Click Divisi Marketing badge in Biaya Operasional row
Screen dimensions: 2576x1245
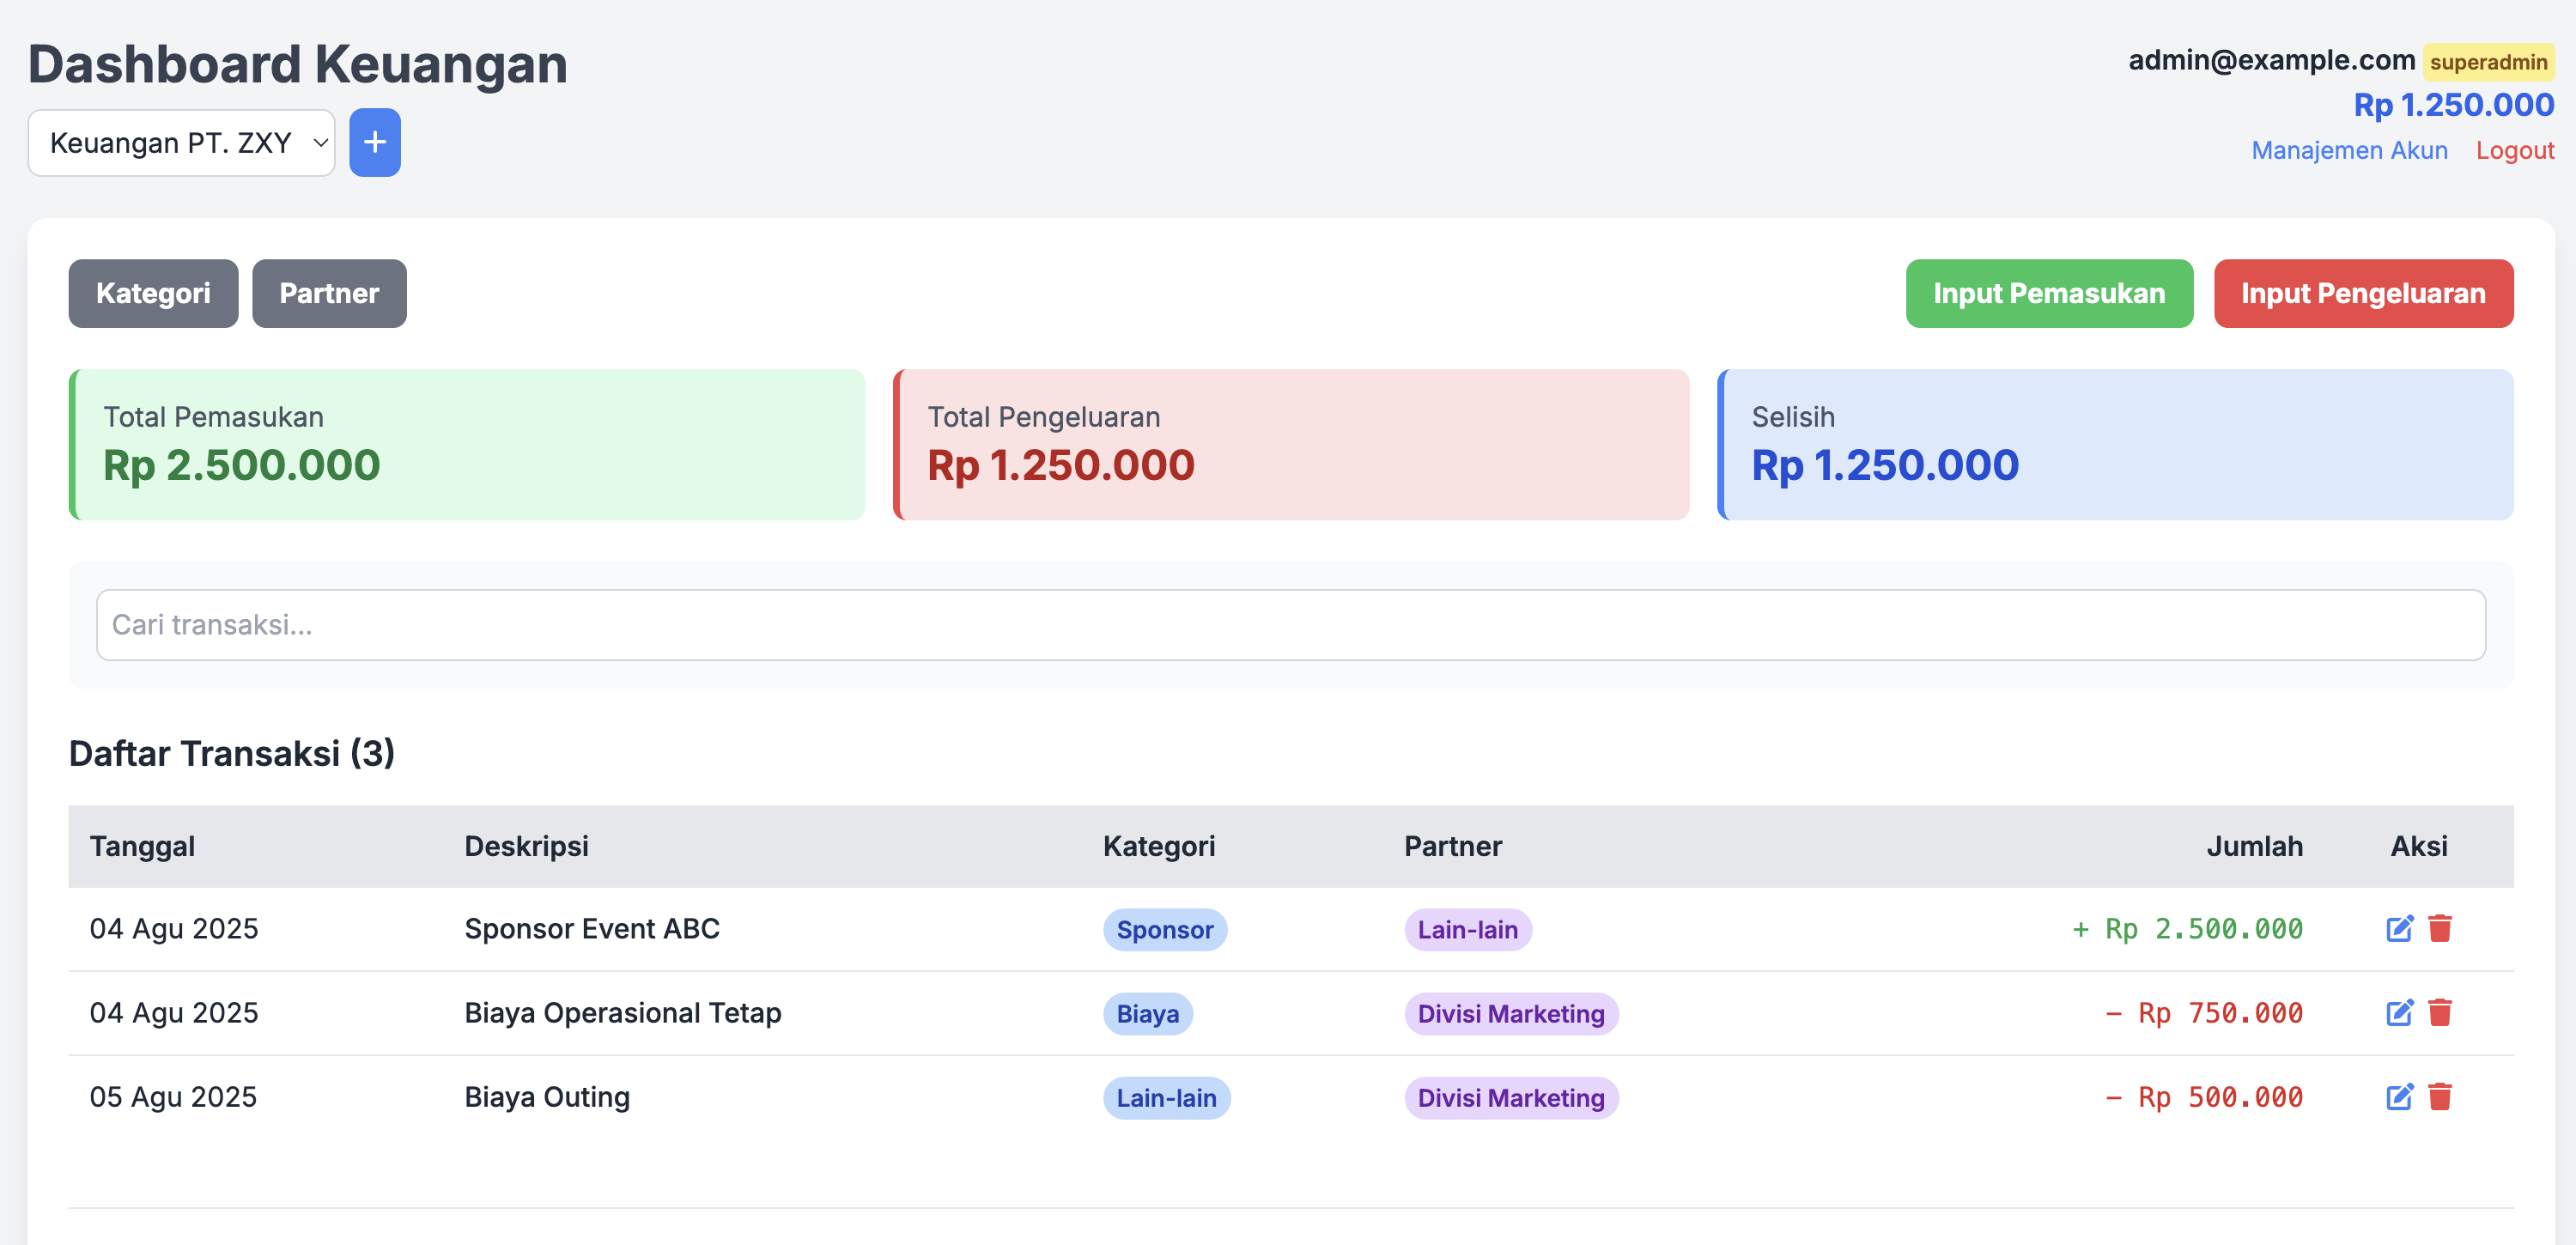[x=1511, y=1014]
